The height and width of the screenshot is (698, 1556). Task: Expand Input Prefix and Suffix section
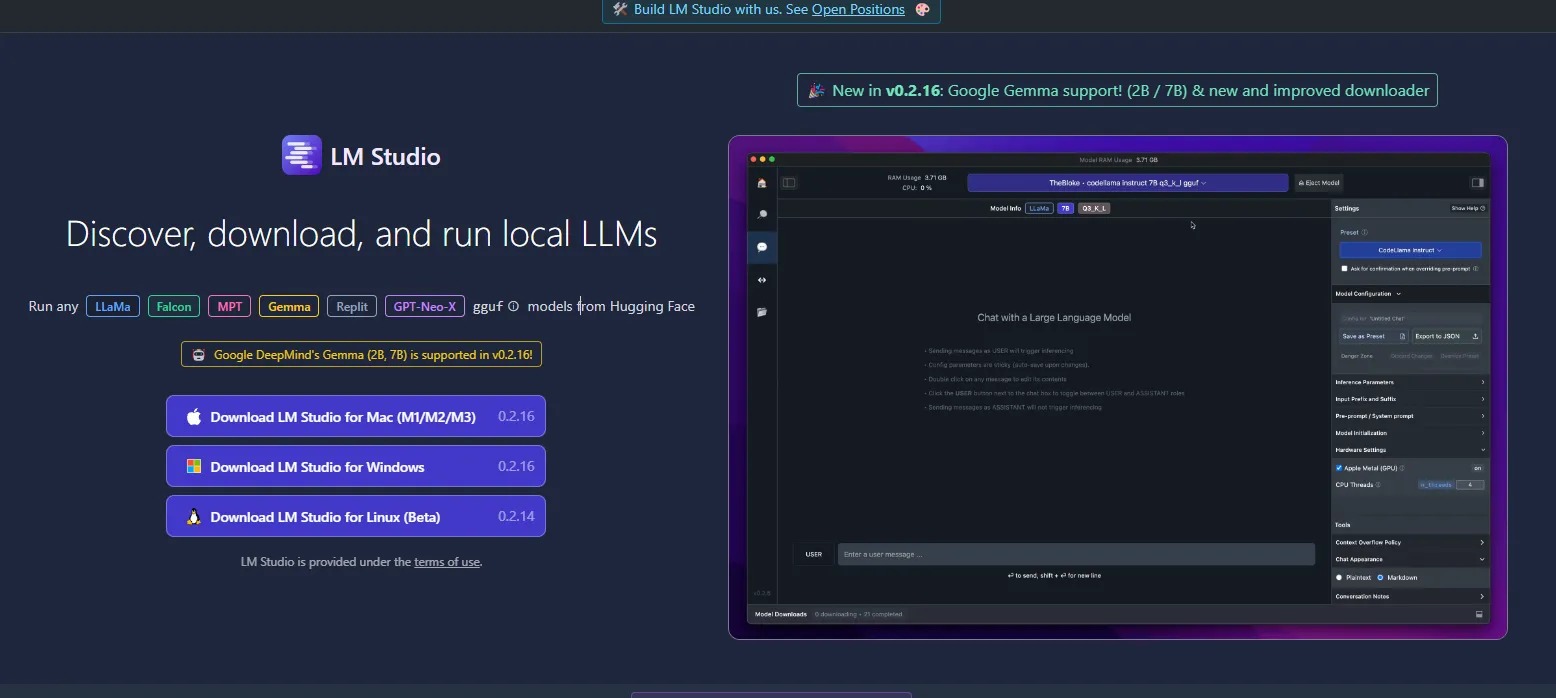pyautogui.click(x=1410, y=399)
